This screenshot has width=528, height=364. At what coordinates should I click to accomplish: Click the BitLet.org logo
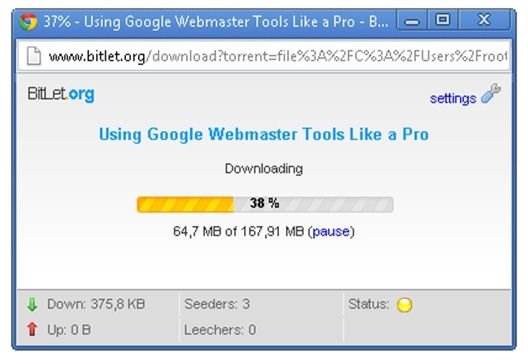pyautogui.click(x=61, y=94)
